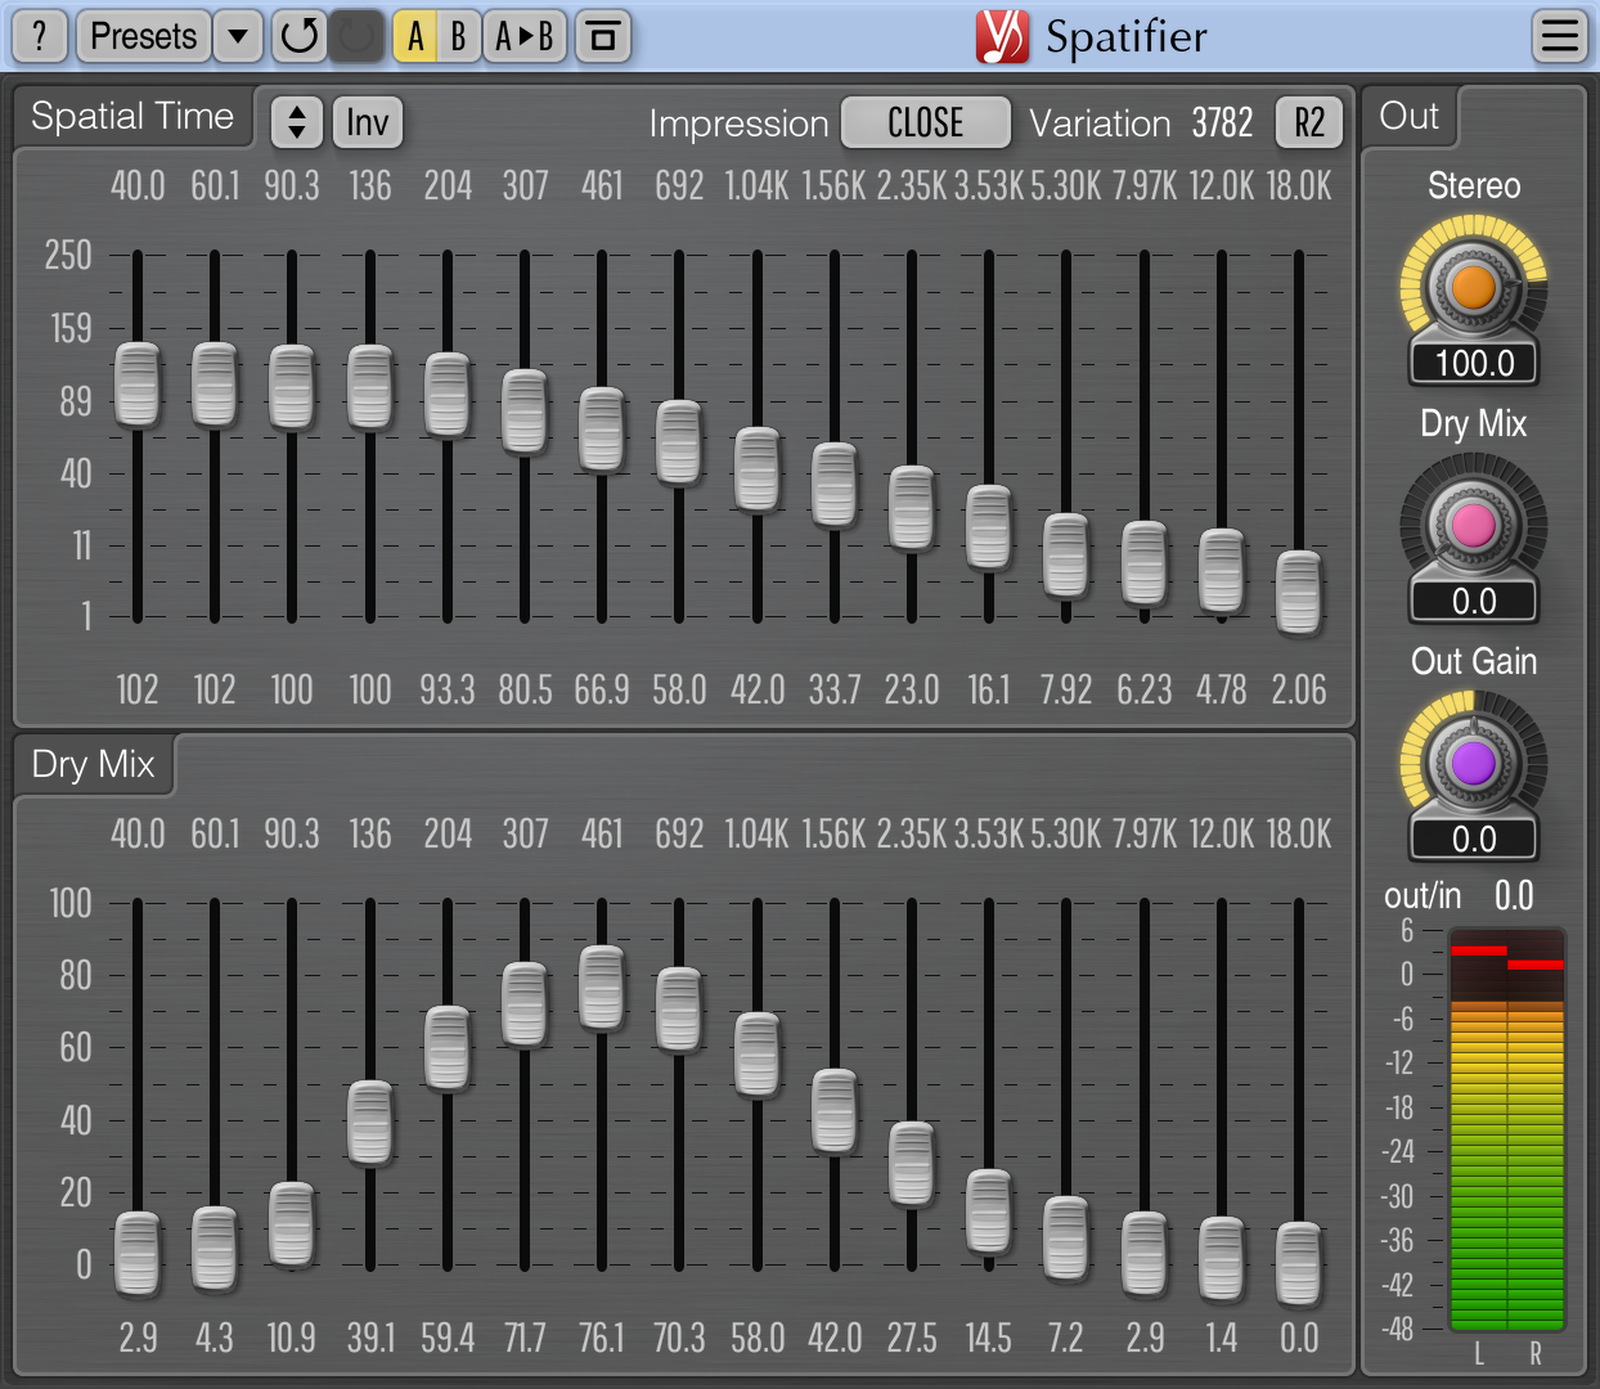Open the hamburger settings menu
The image size is (1600, 1389).
[x=1559, y=37]
